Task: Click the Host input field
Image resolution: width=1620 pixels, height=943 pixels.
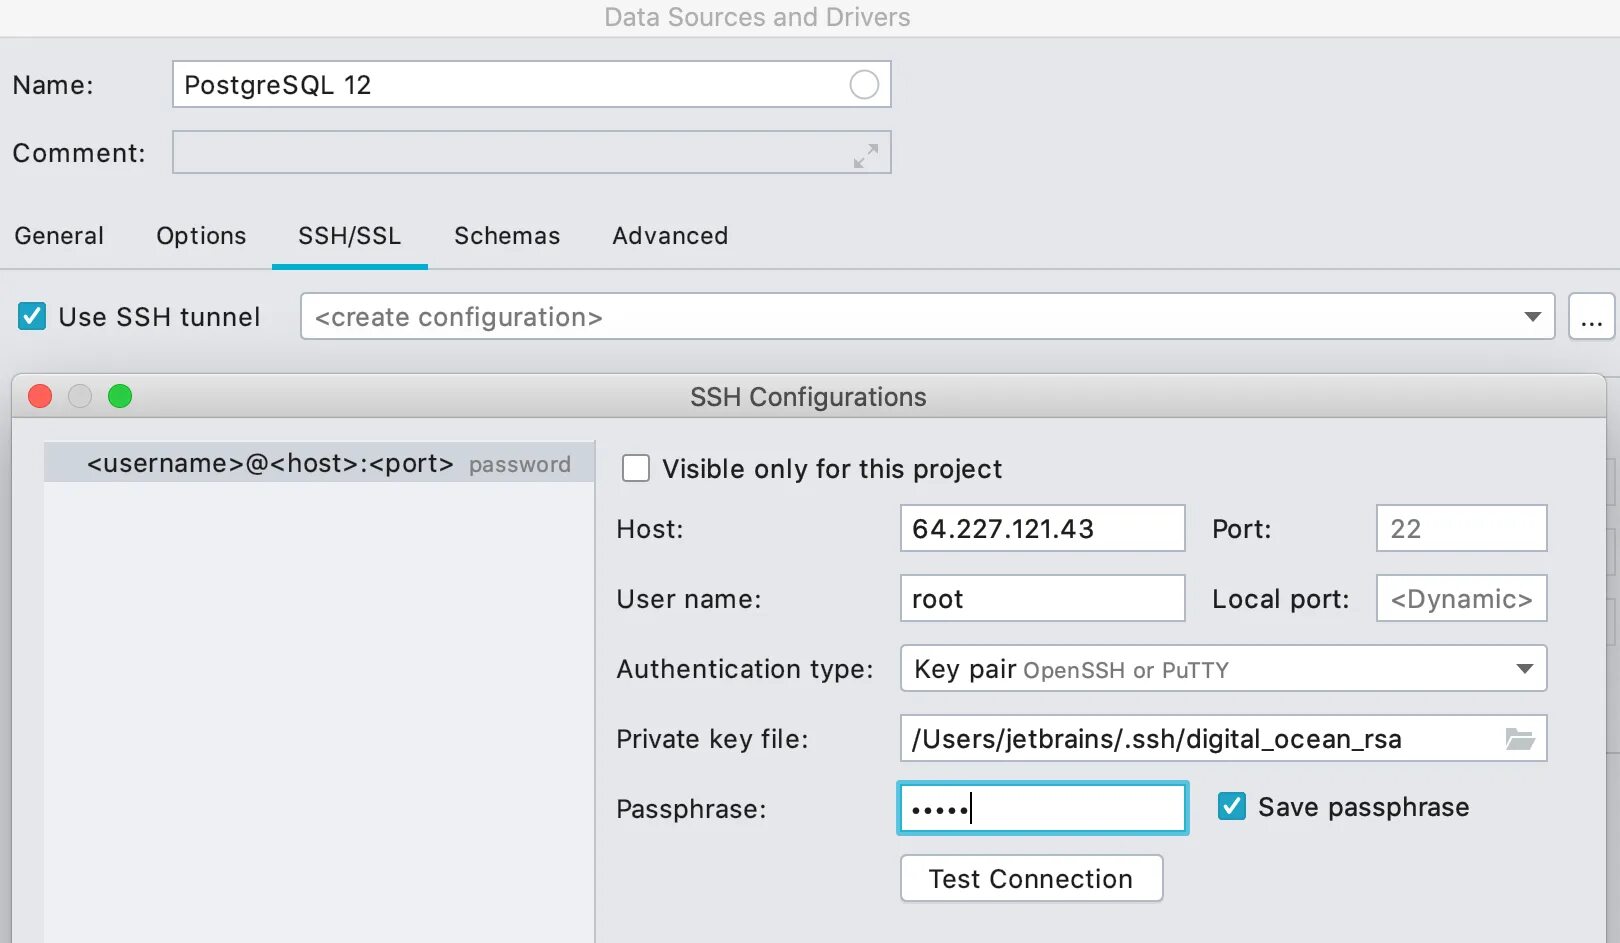Action: 1042,529
